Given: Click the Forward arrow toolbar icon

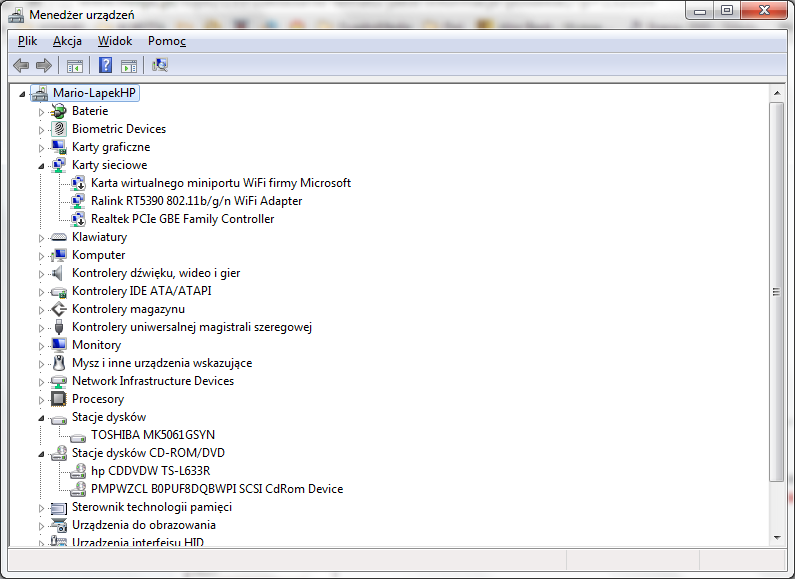Looking at the screenshot, I should pos(44,65).
